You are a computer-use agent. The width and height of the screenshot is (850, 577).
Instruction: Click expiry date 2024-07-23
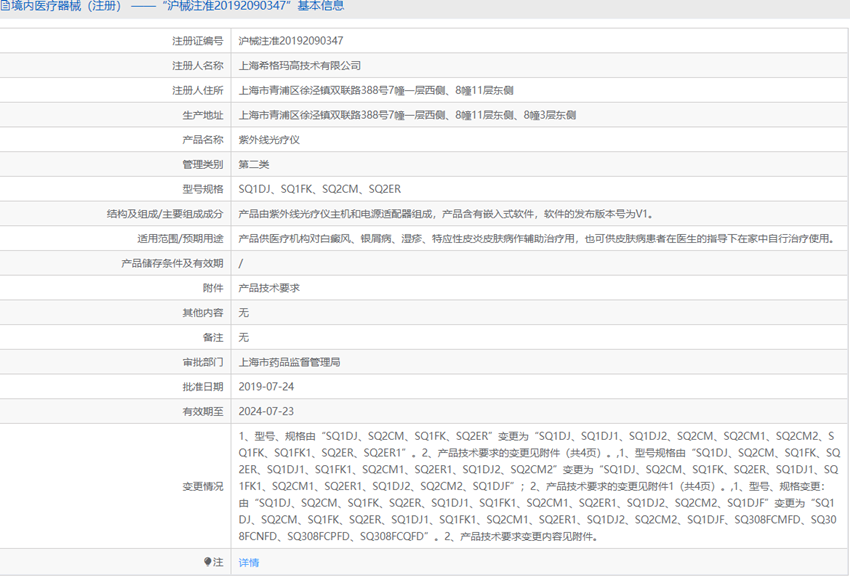coord(266,411)
